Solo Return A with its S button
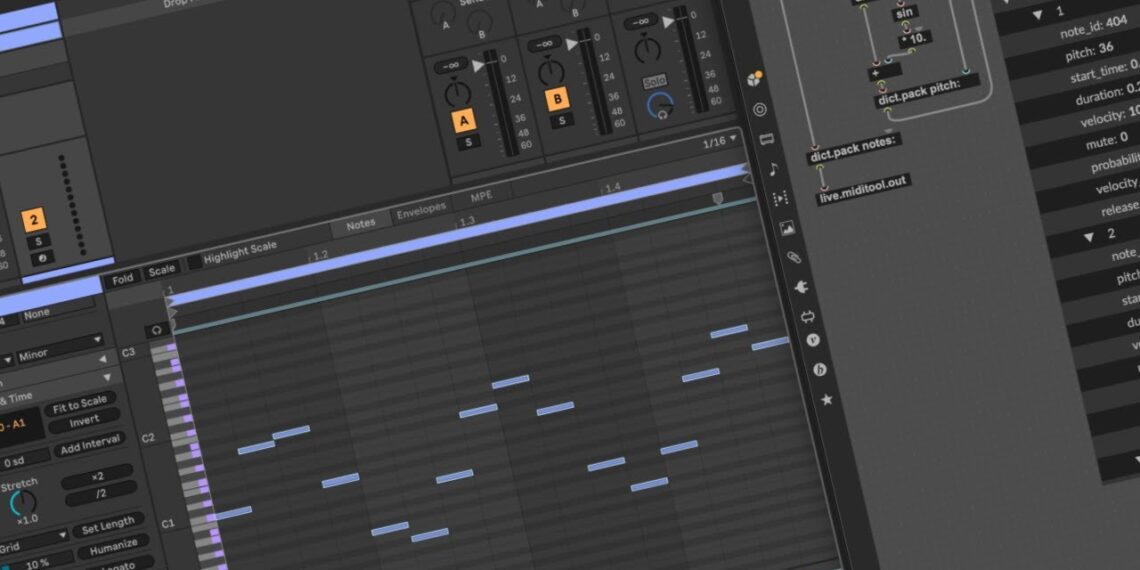The image size is (1140, 570). [468, 142]
